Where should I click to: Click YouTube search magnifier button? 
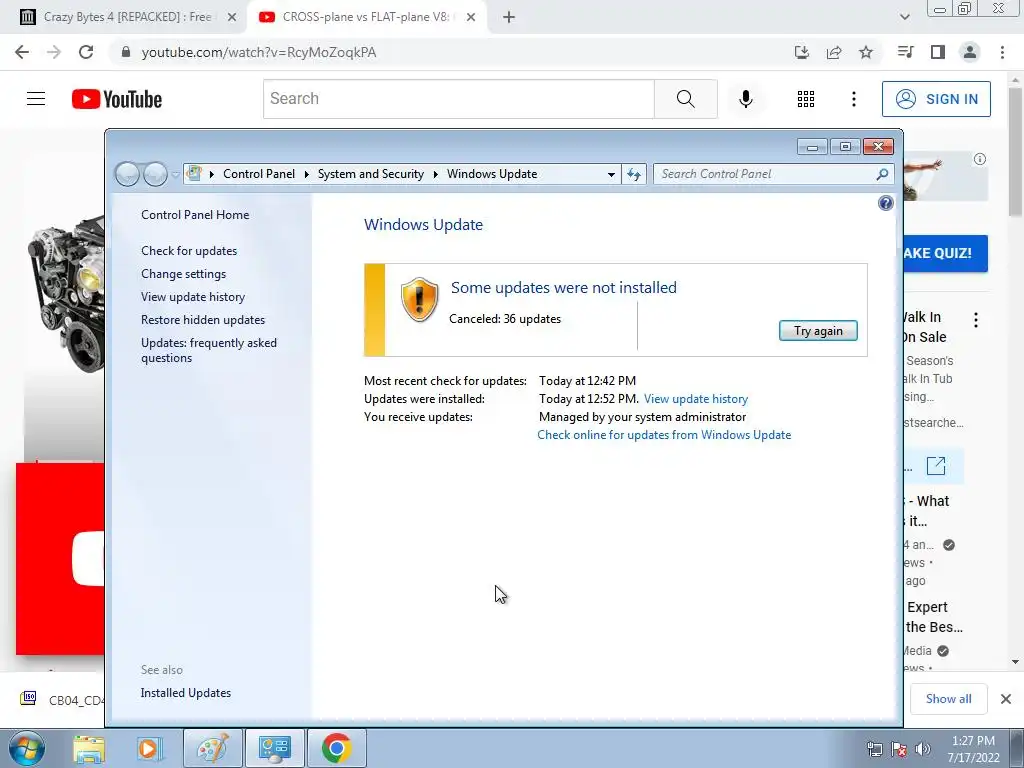[685, 99]
